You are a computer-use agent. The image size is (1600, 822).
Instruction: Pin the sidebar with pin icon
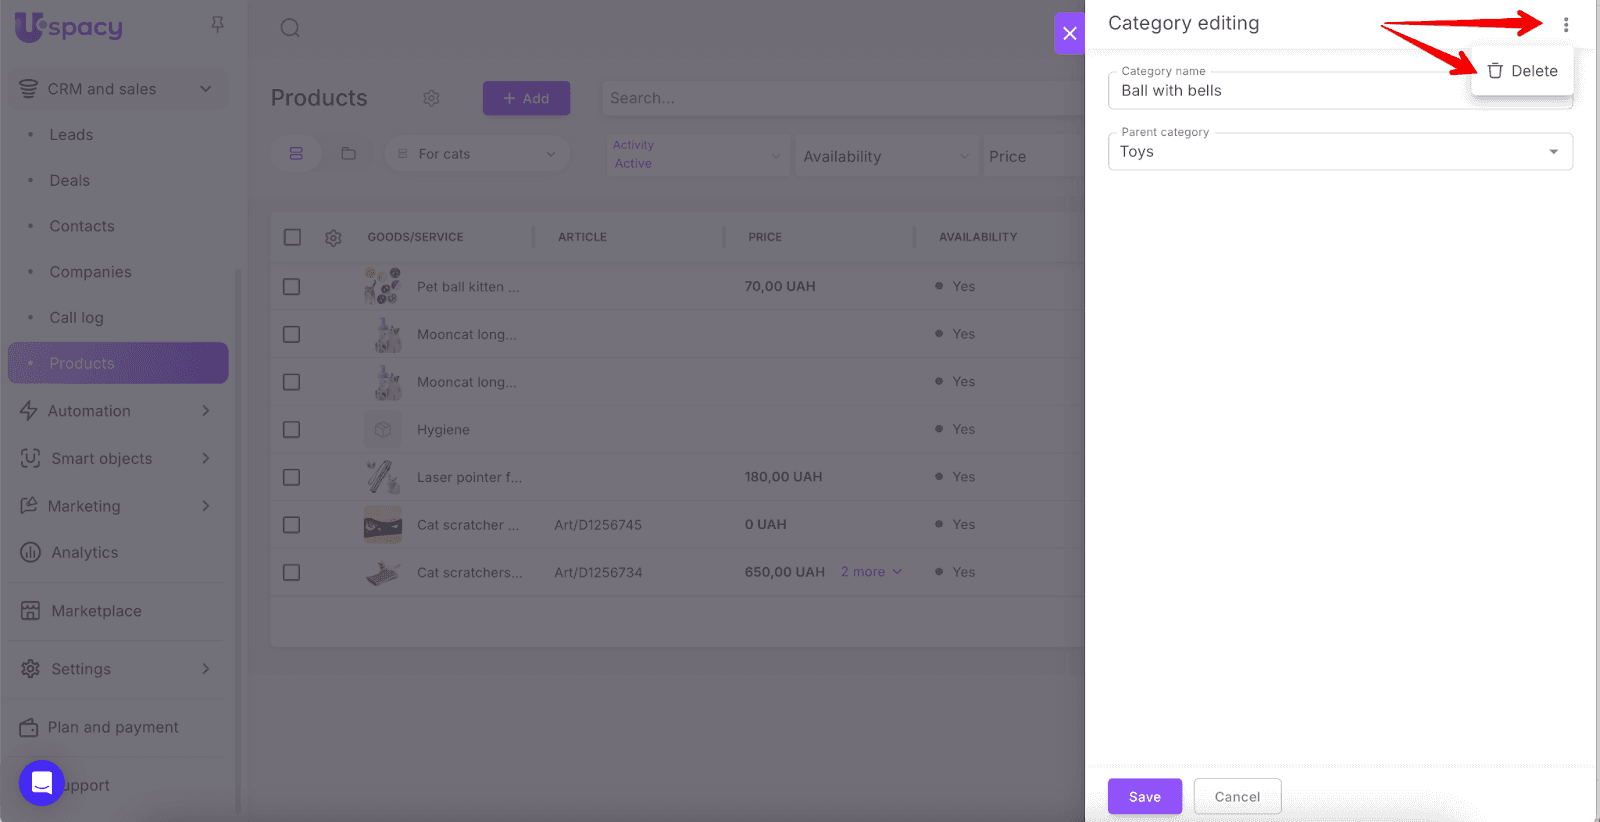pos(217,24)
